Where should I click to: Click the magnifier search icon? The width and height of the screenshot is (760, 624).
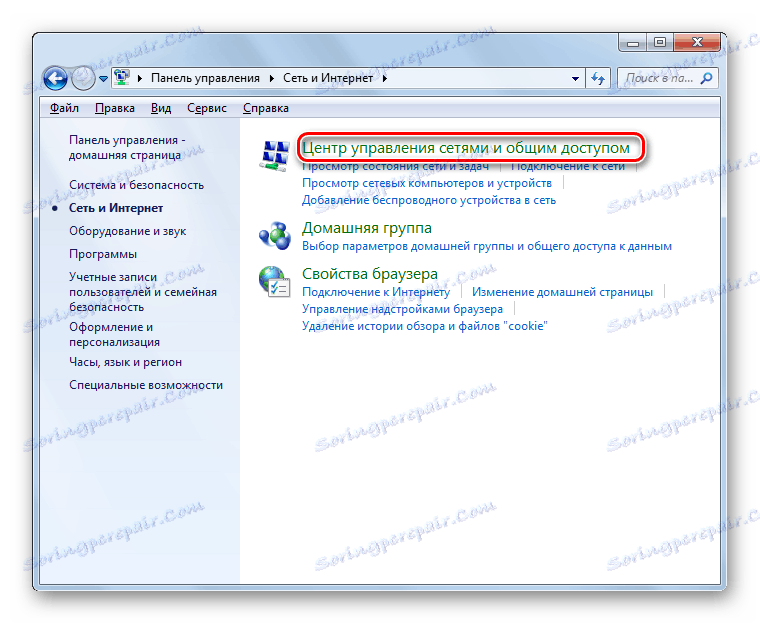tap(707, 78)
